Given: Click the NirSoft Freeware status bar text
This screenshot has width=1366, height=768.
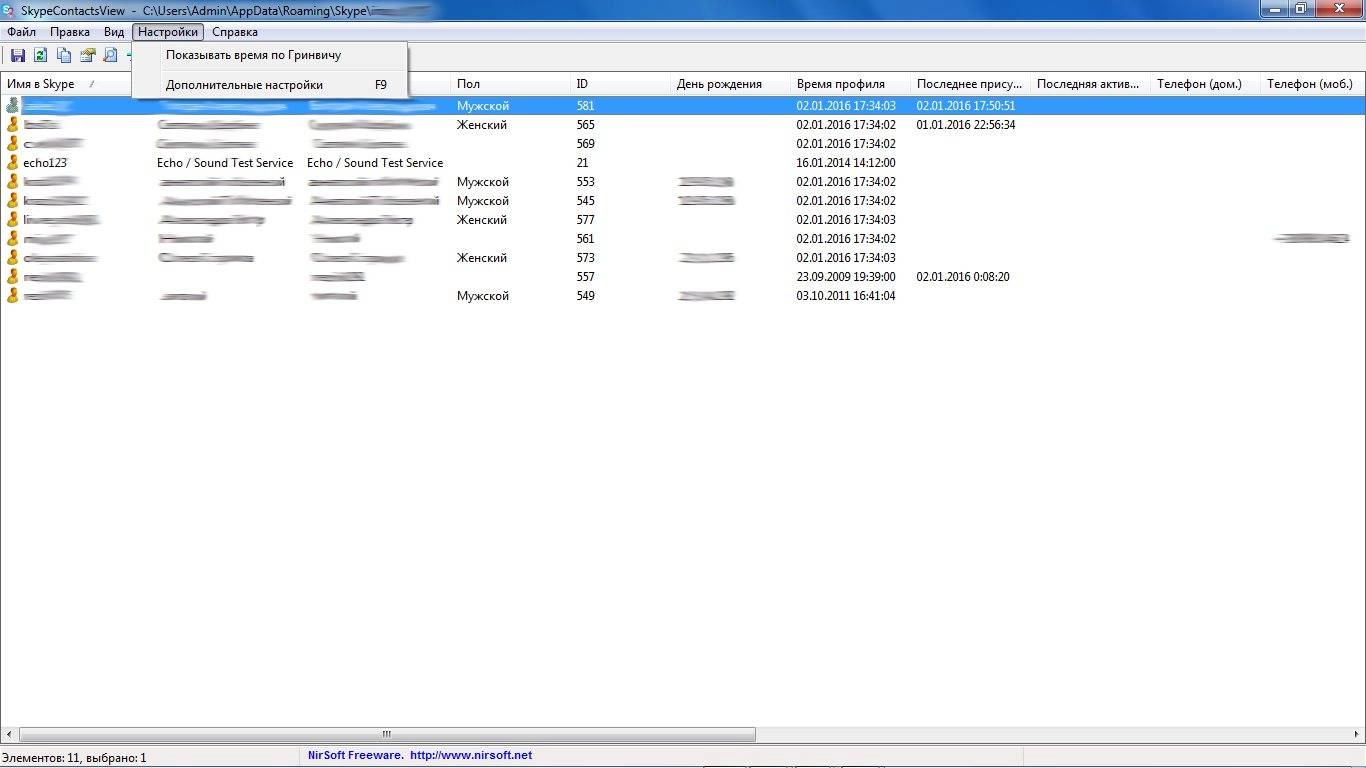Looking at the screenshot, I should pyautogui.click(x=356, y=755).
